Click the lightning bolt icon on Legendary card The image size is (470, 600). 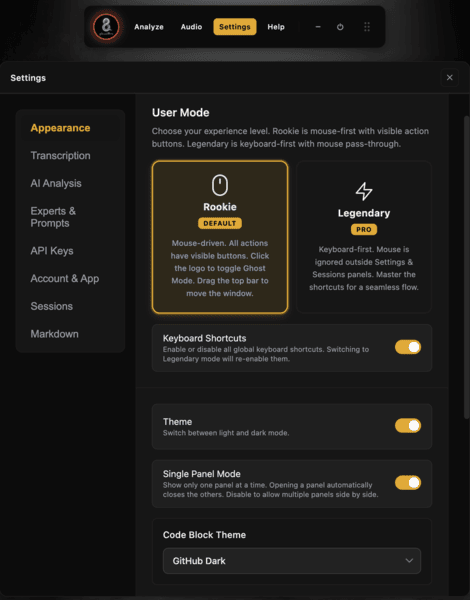pyautogui.click(x=364, y=191)
